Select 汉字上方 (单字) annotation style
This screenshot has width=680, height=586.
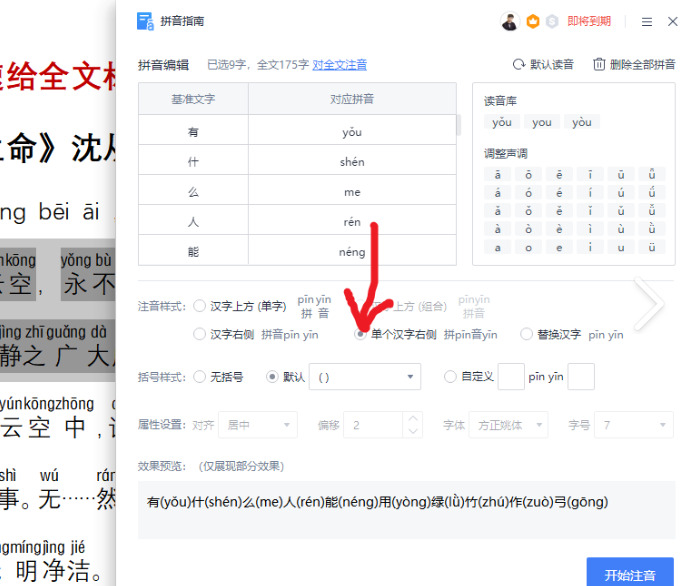[x=199, y=306]
